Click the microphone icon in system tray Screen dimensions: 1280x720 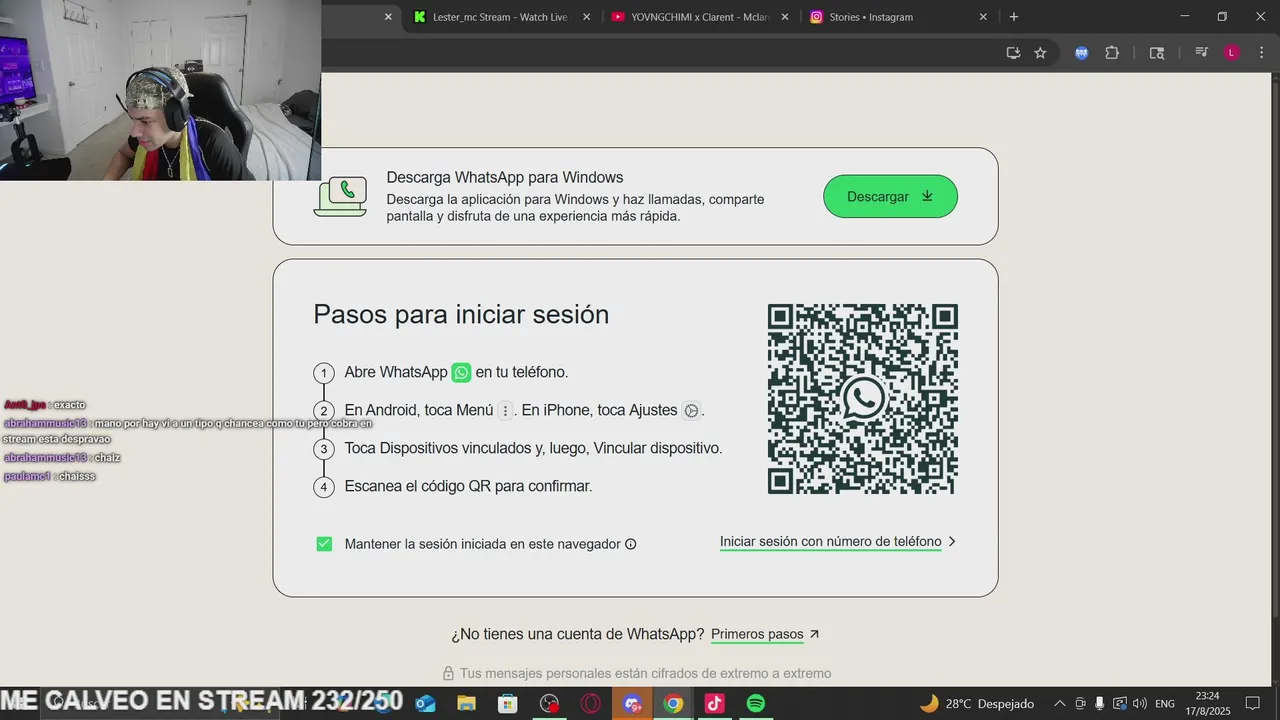pos(1099,704)
